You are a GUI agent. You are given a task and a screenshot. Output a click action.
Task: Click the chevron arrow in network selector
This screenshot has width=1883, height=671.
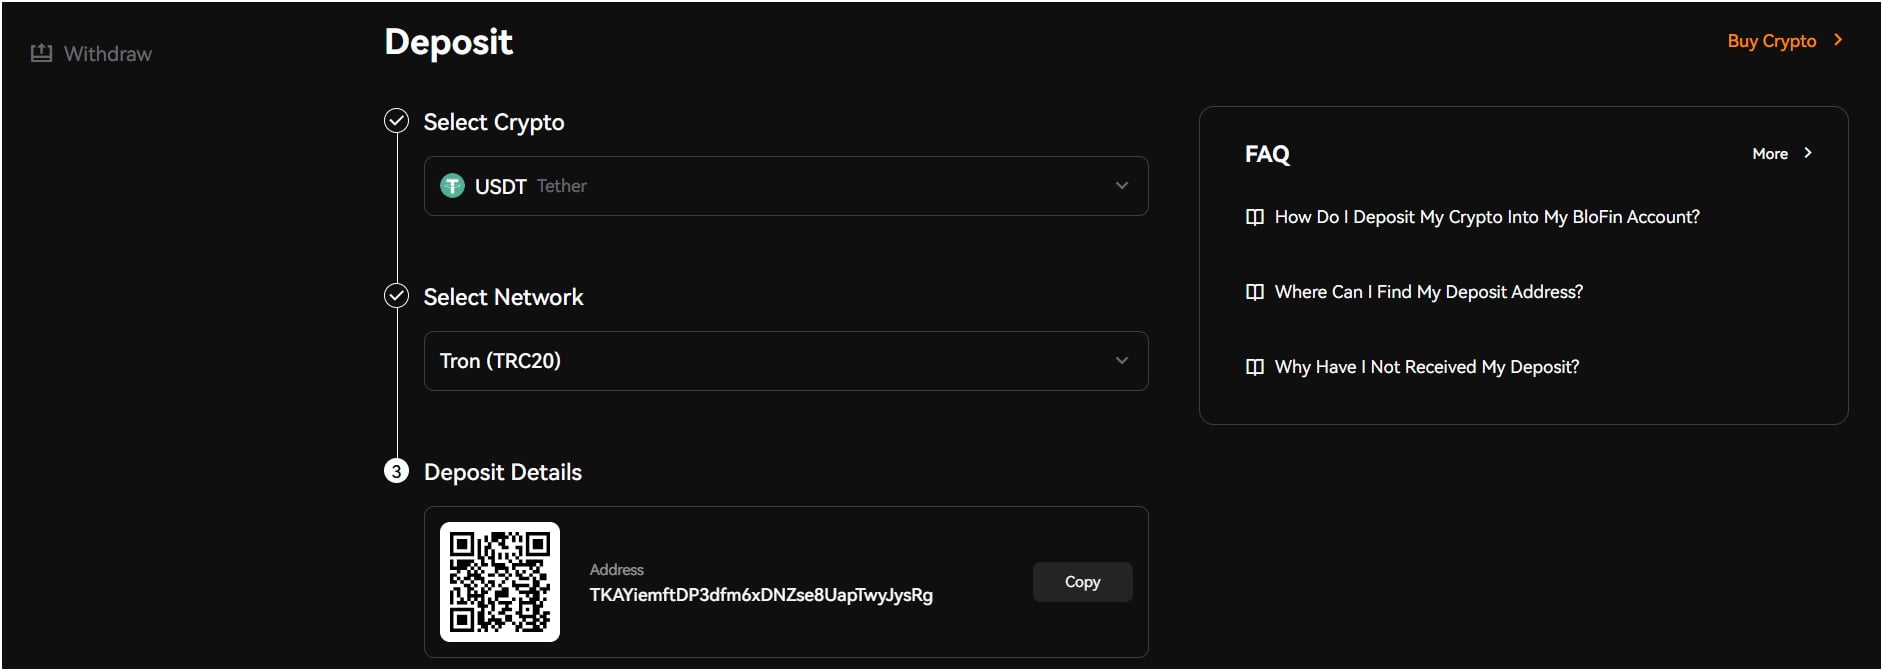tap(1122, 361)
